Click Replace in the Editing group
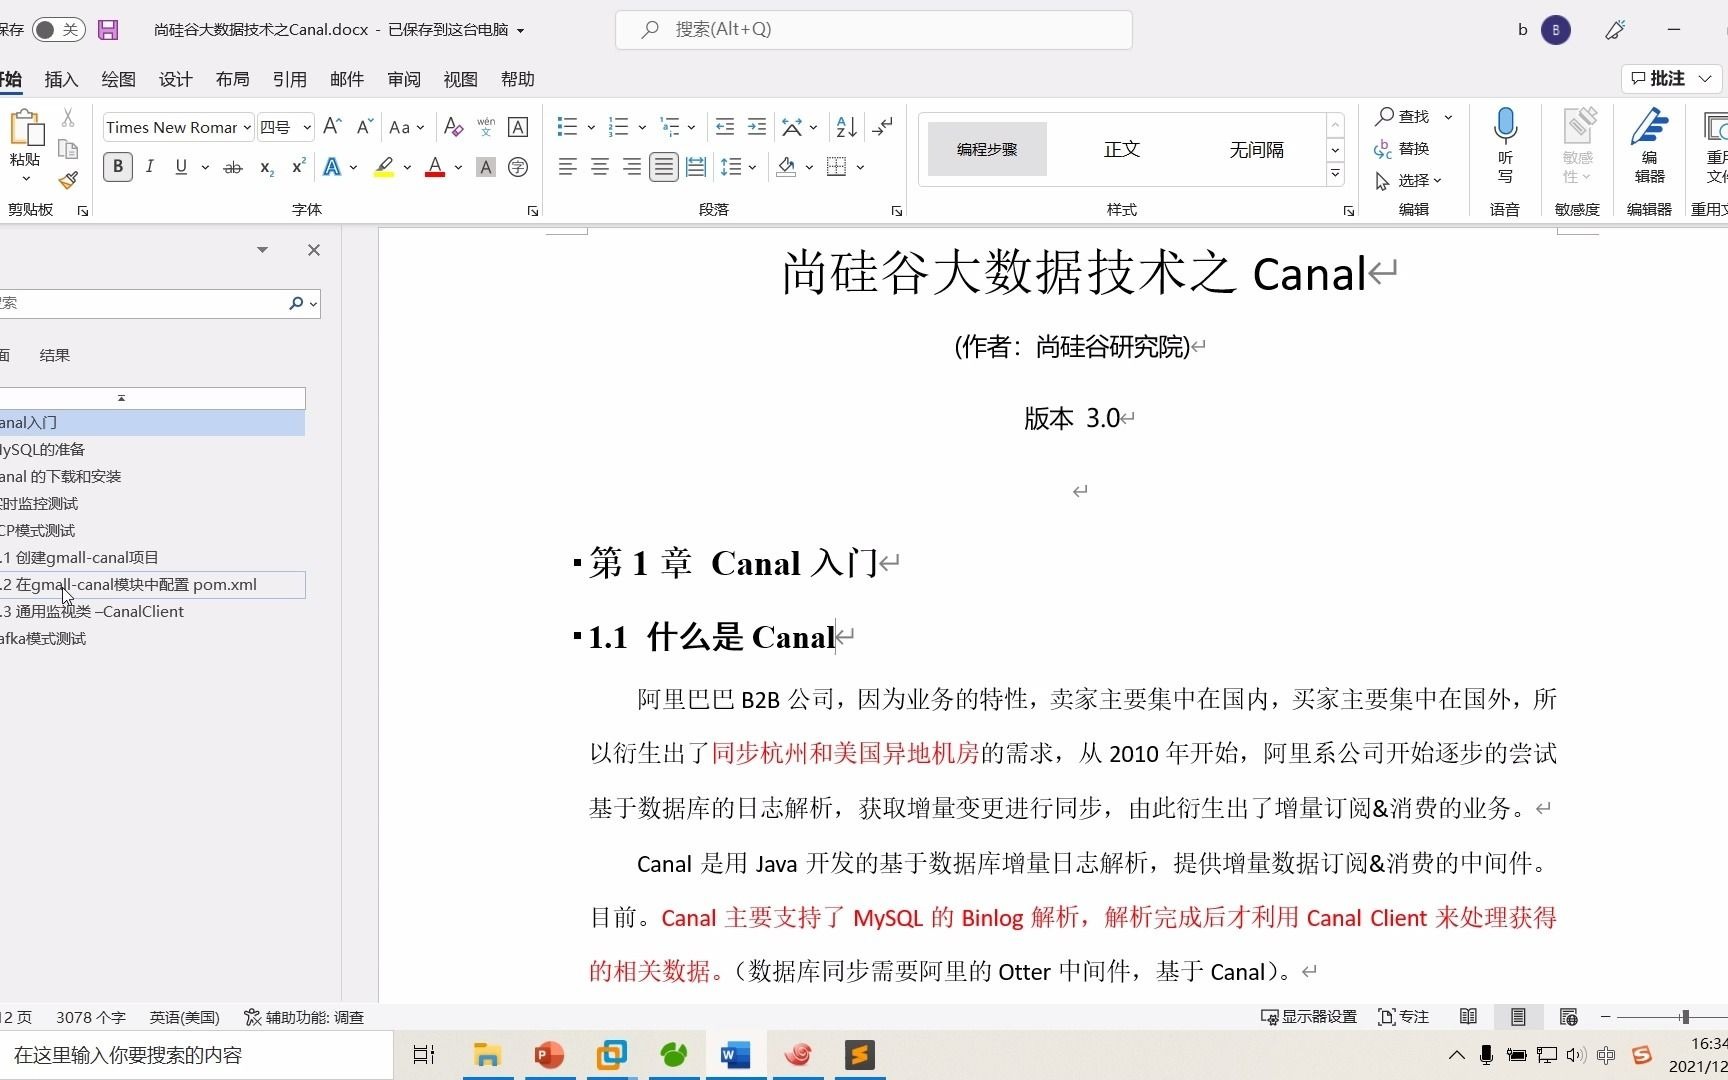This screenshot has width=1728, height=1080. point(1403,148)
